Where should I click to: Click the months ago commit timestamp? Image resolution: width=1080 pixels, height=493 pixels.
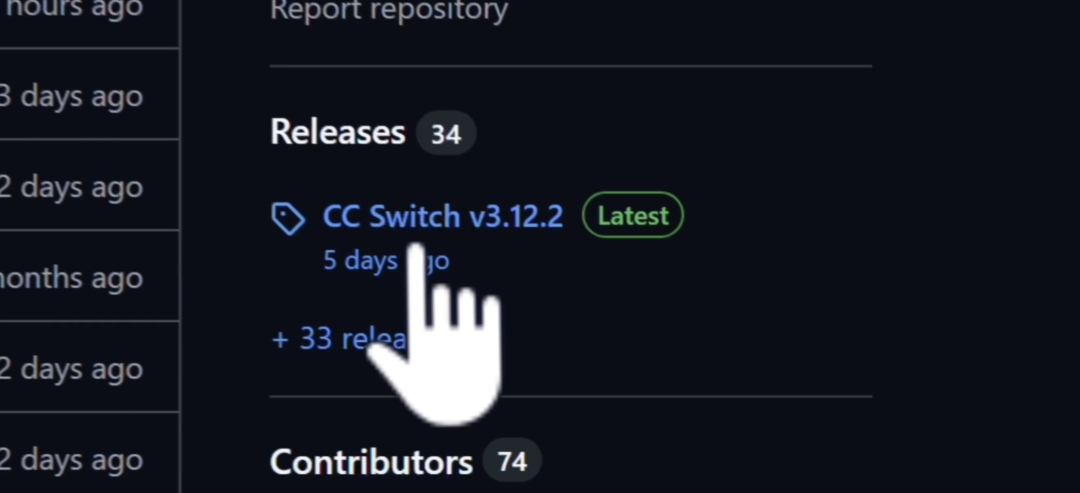(72, 277)
